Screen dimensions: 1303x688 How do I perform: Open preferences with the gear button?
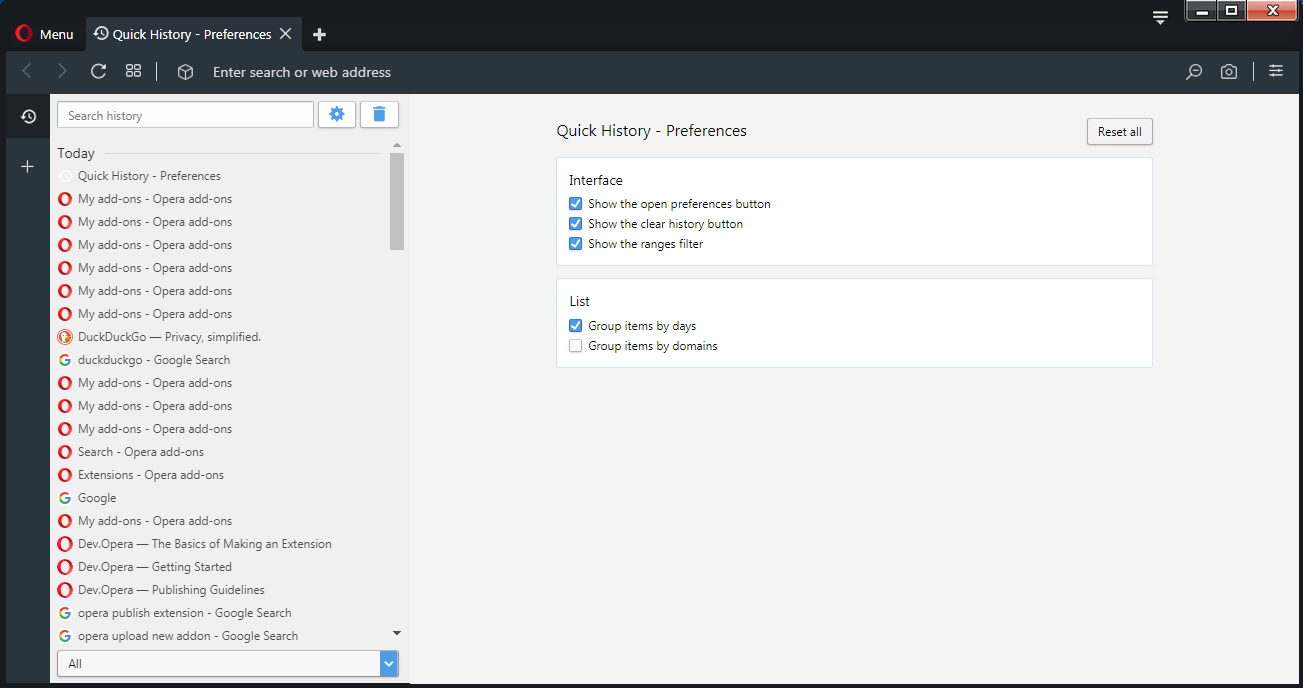(337, 115)
